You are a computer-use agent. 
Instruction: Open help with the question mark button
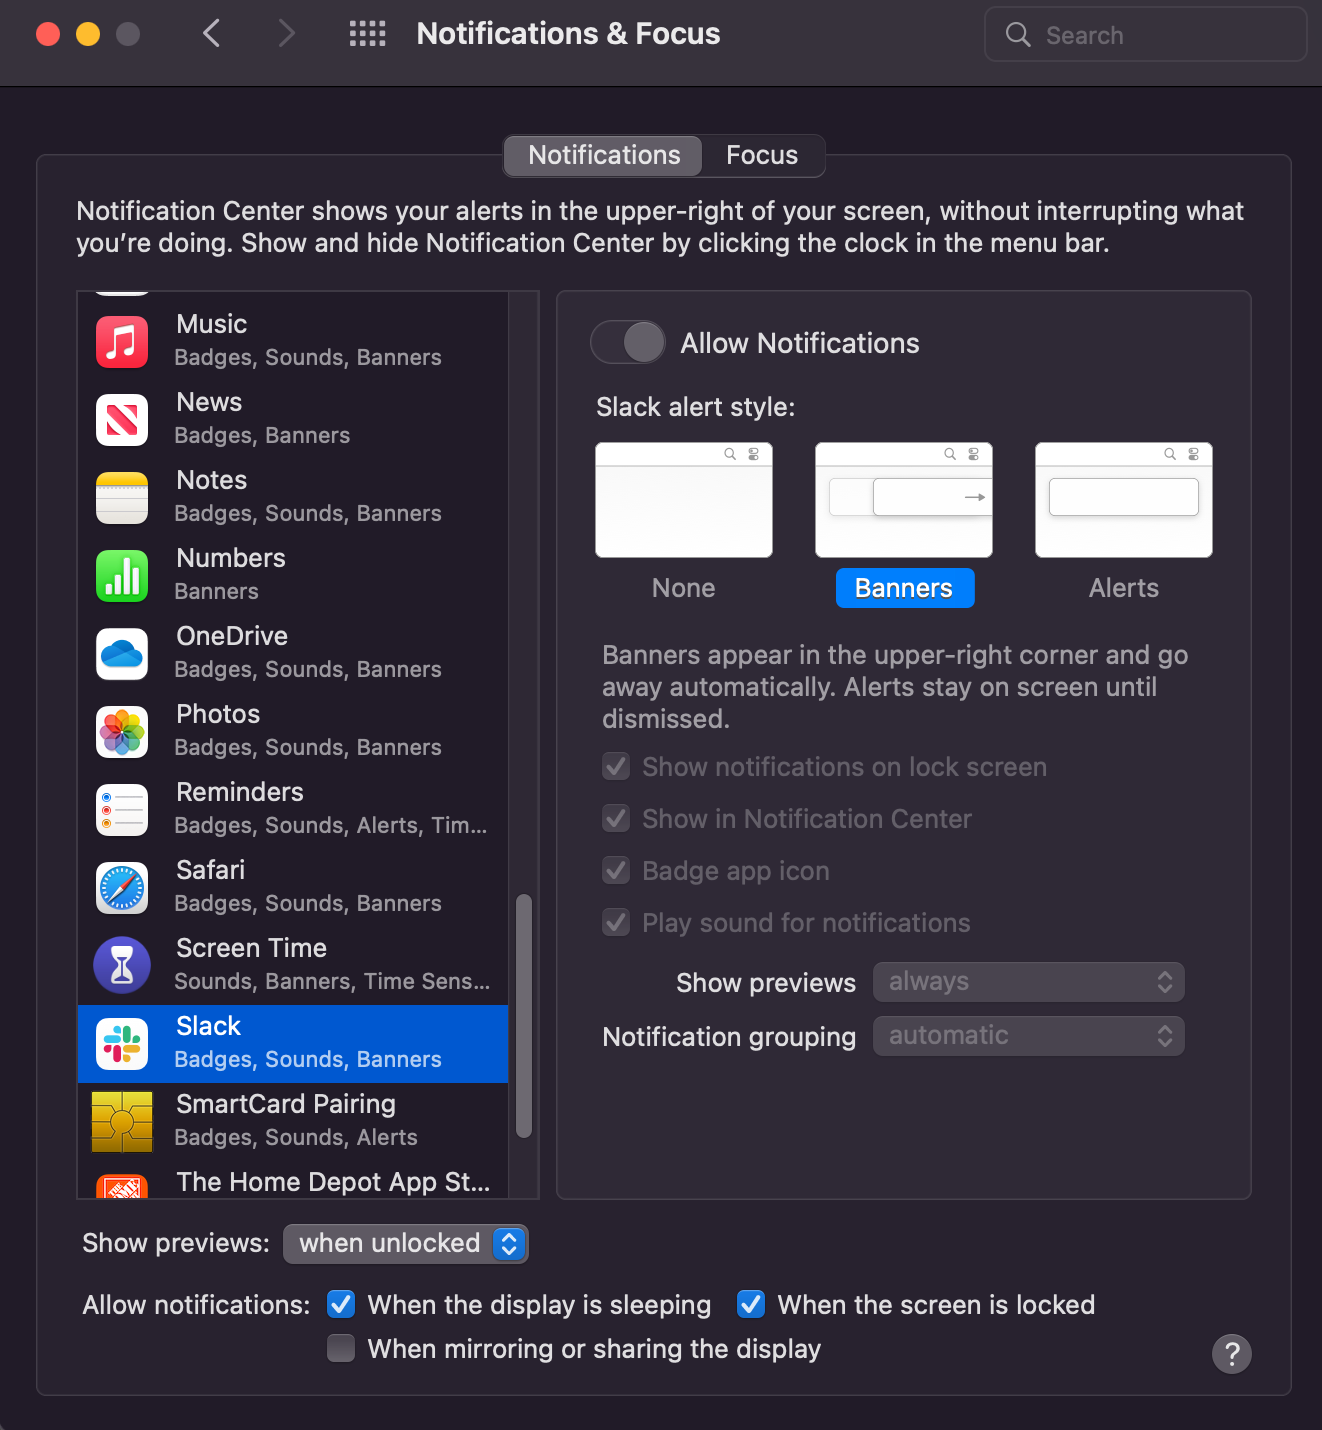[x=1232, y=1354]
